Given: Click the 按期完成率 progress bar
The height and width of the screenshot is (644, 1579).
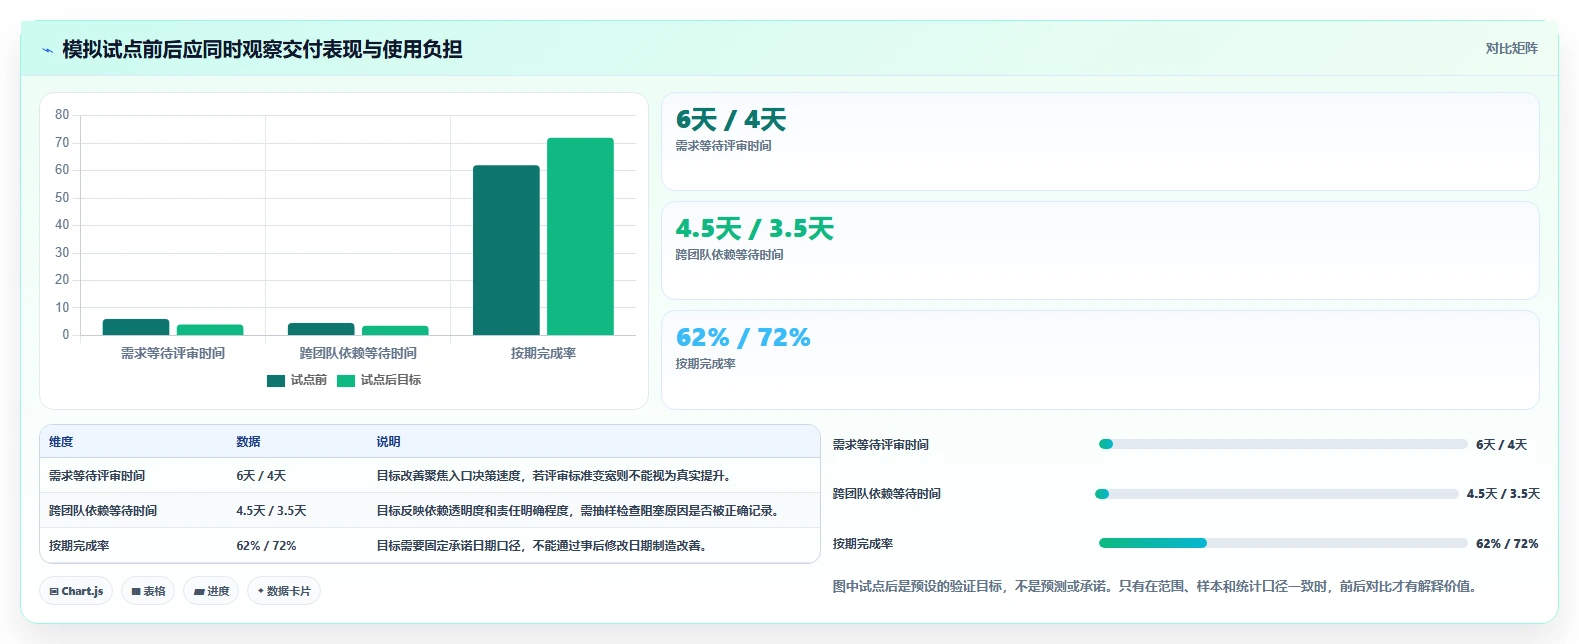Looking at the screenshot, I should [1283, 543].
